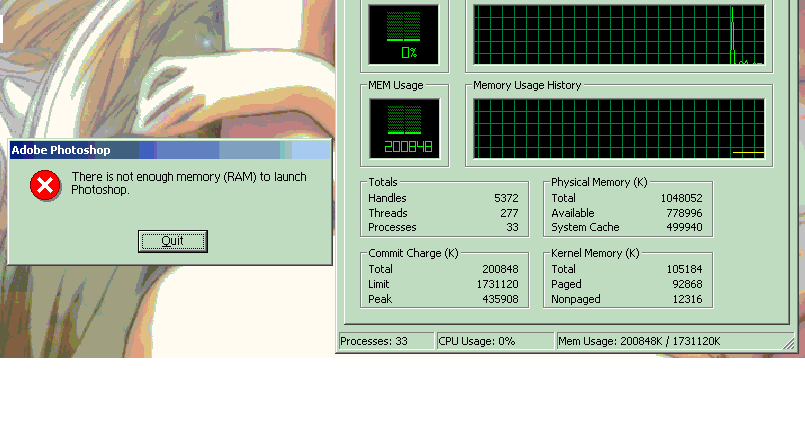Viewport: 805px width, 432px height.
Task: Select System Cache value 499940
Action: point(684,227)
